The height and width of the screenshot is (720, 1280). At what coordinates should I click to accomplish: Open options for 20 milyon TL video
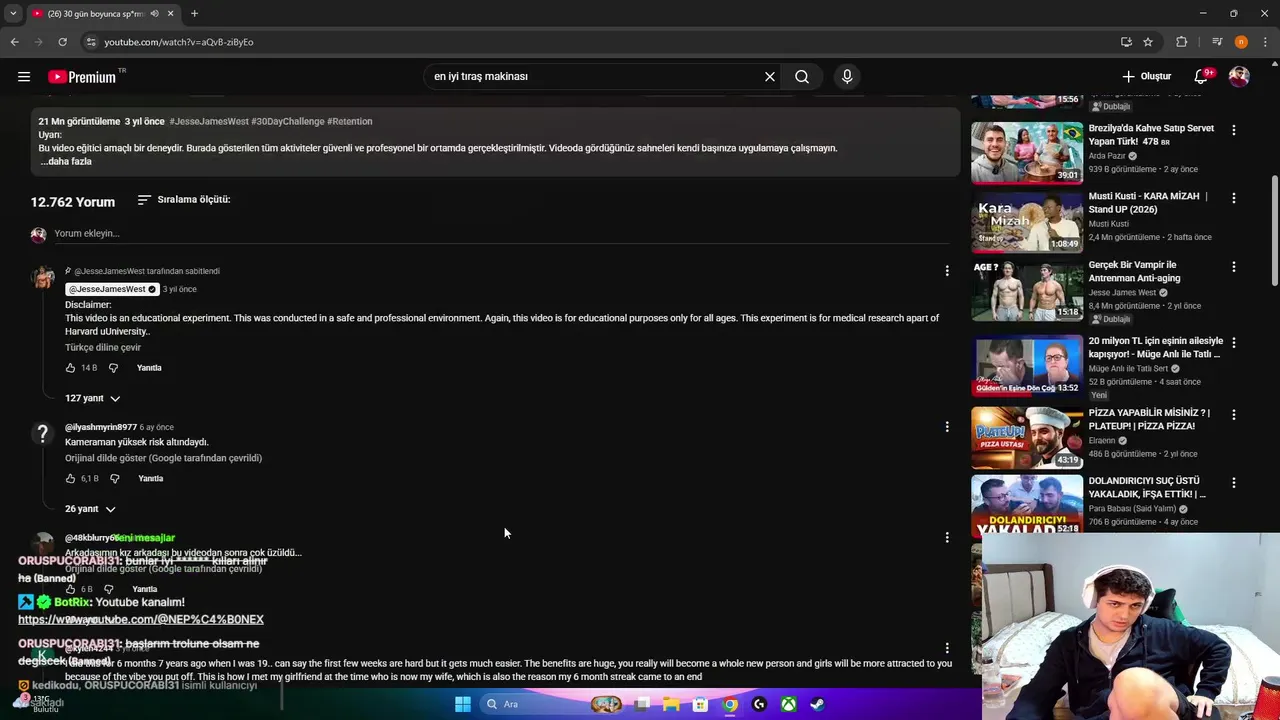pyautogui.click(x=1234, y=342)
